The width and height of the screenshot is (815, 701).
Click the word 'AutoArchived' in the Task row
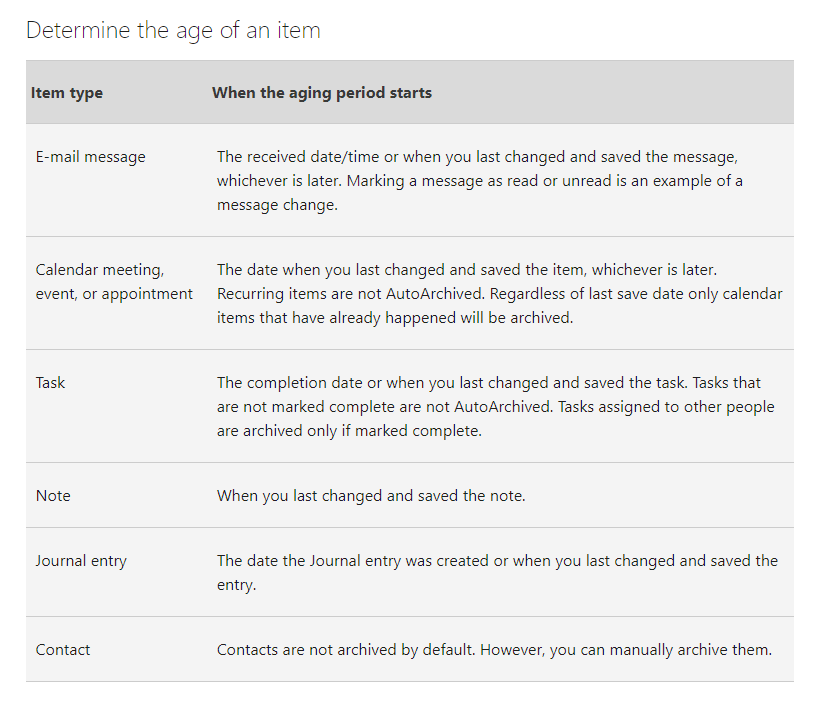click(x=502, y=406)
